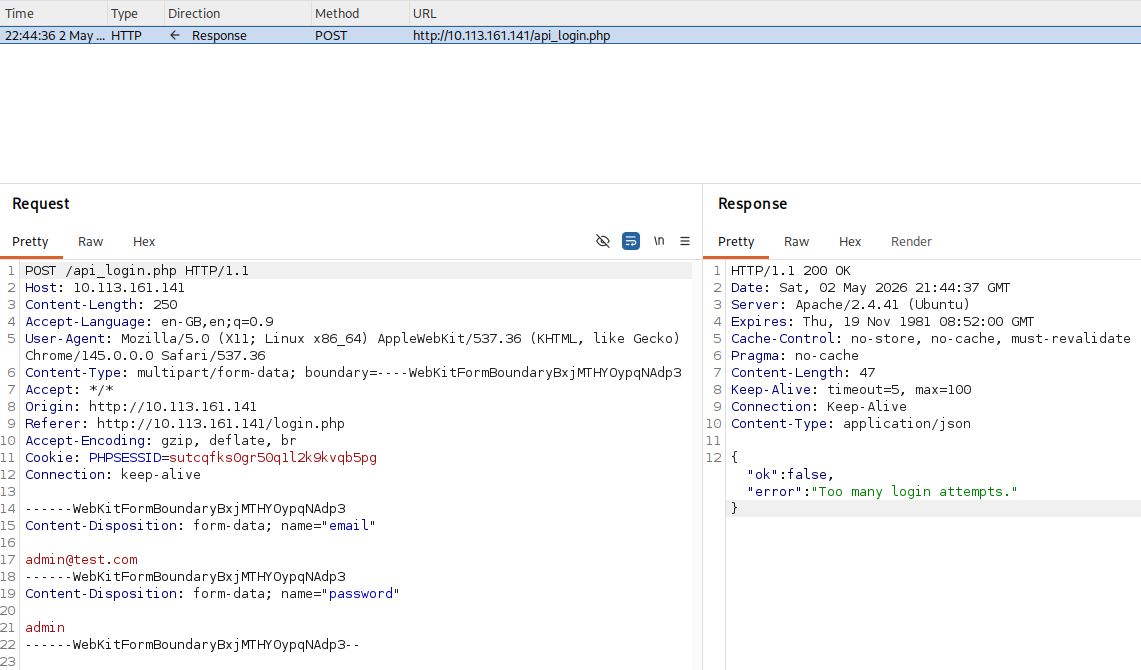1141x670 pixels.
Task: Switch to the Response Hex tab
Action: [850, 242]
